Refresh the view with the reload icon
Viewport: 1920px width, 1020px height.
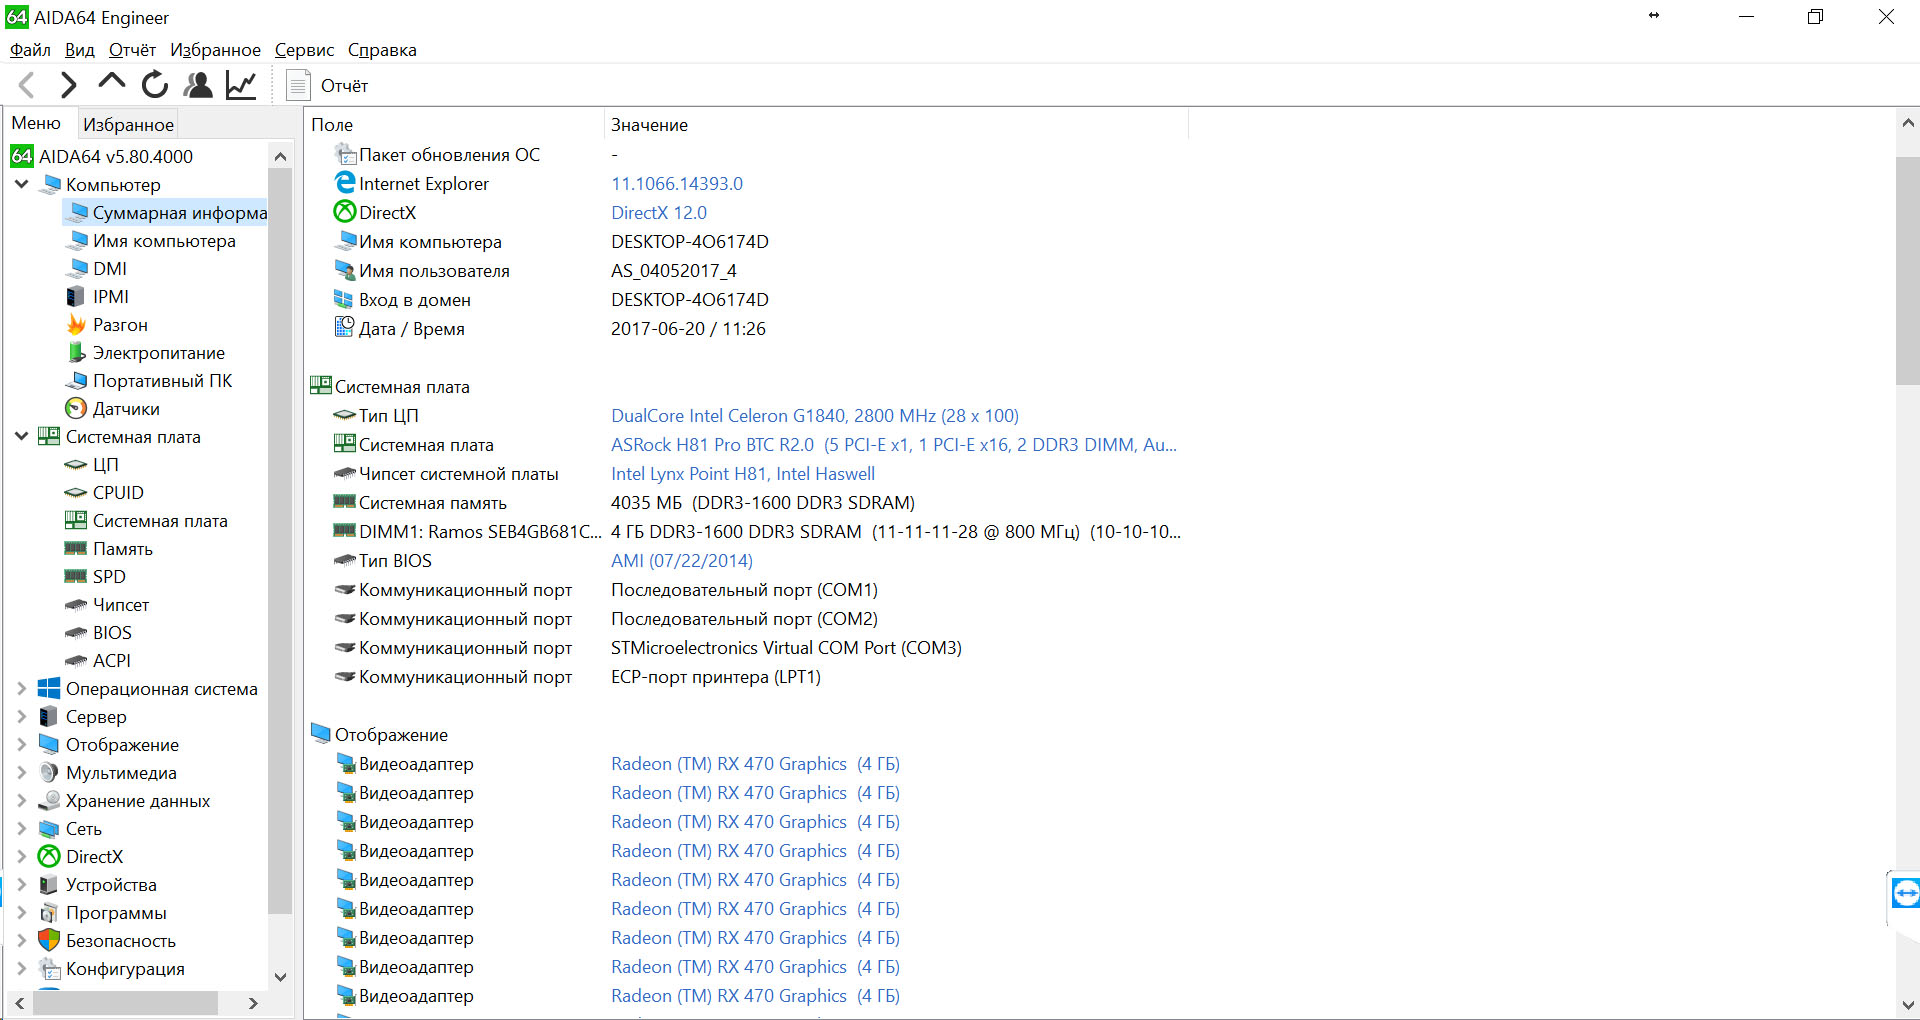(x=155, y=85)
